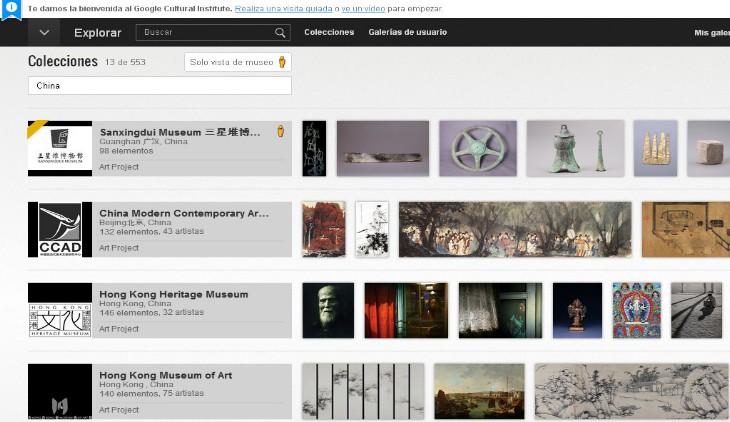Open the folding screen ink painting

pyautogui.click(x=363, y=391)
